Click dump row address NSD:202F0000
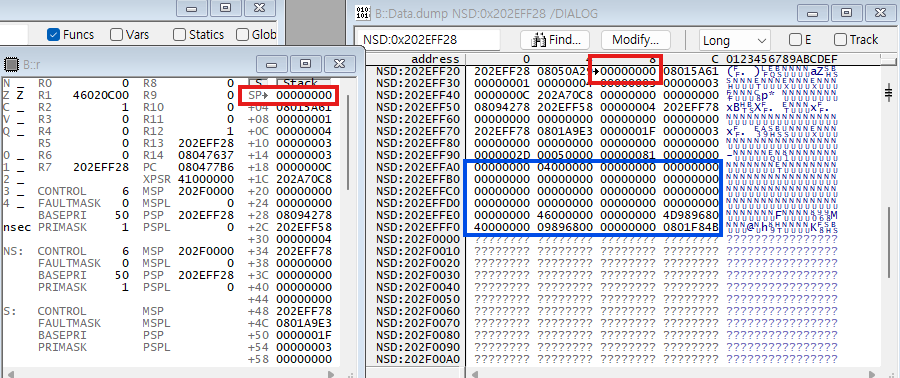The height and width of the screenshot is (378, 900). point(418,239)
